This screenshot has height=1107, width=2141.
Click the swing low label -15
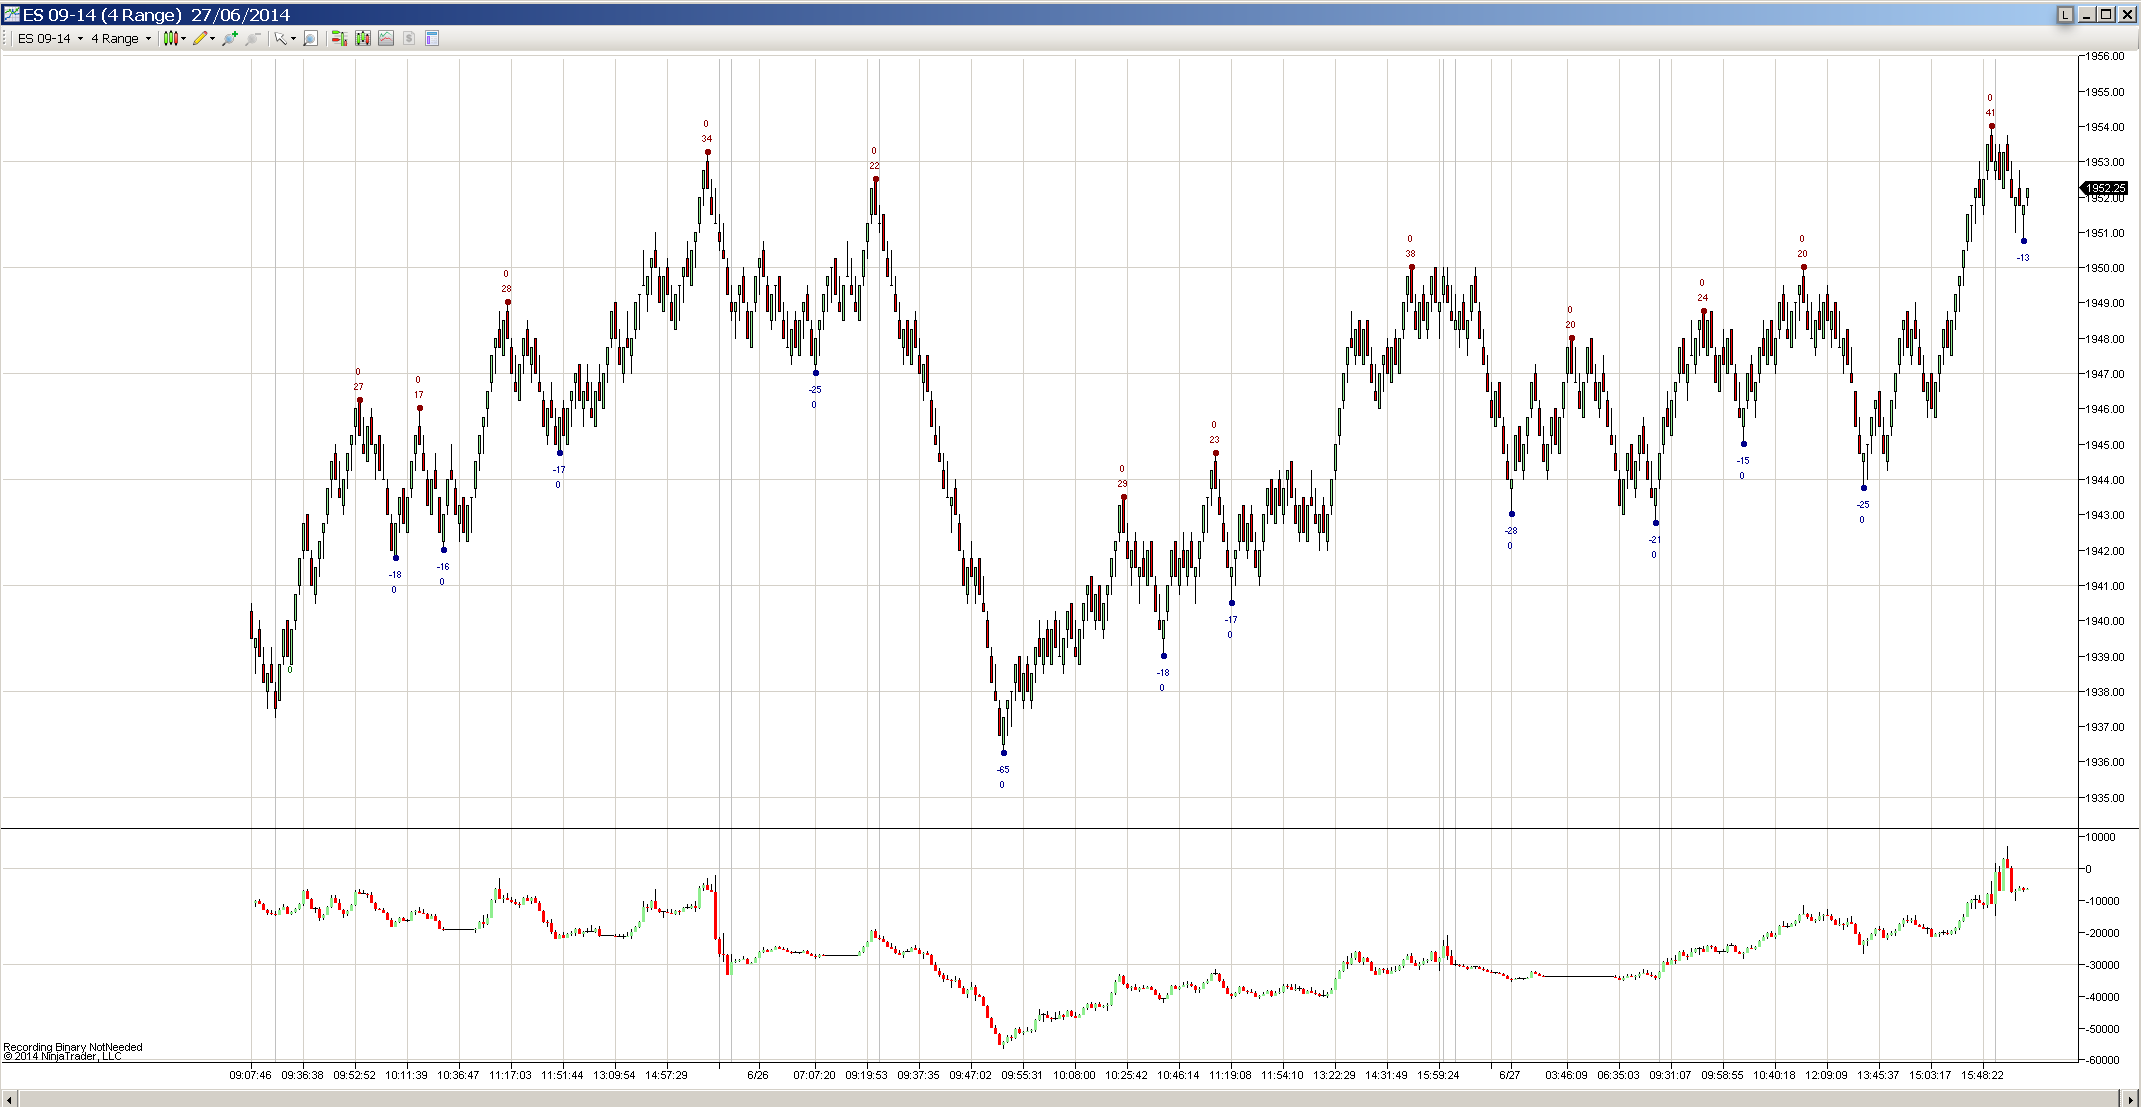click(x=1743, y=461)
